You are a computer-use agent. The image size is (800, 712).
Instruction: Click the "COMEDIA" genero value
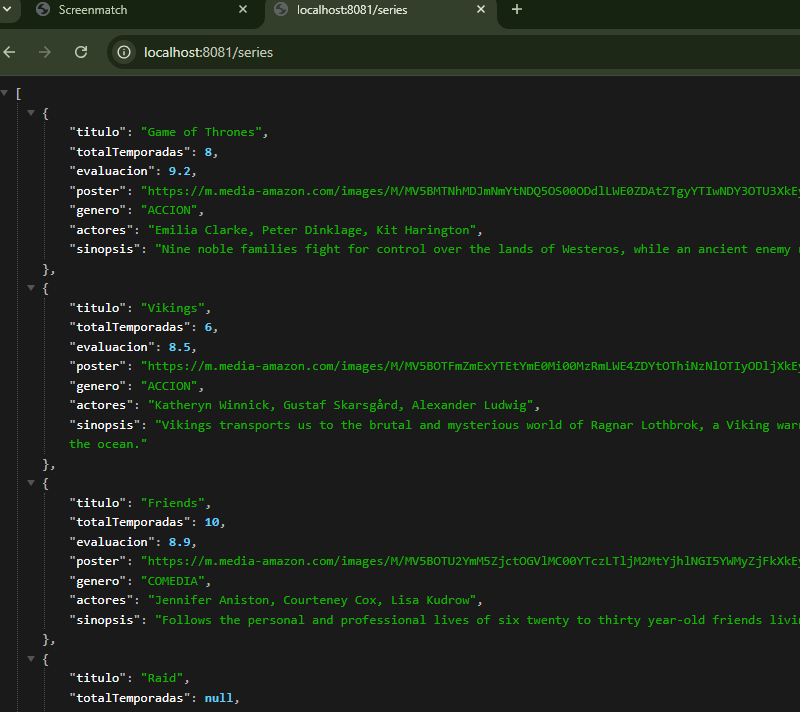(172, 581)
